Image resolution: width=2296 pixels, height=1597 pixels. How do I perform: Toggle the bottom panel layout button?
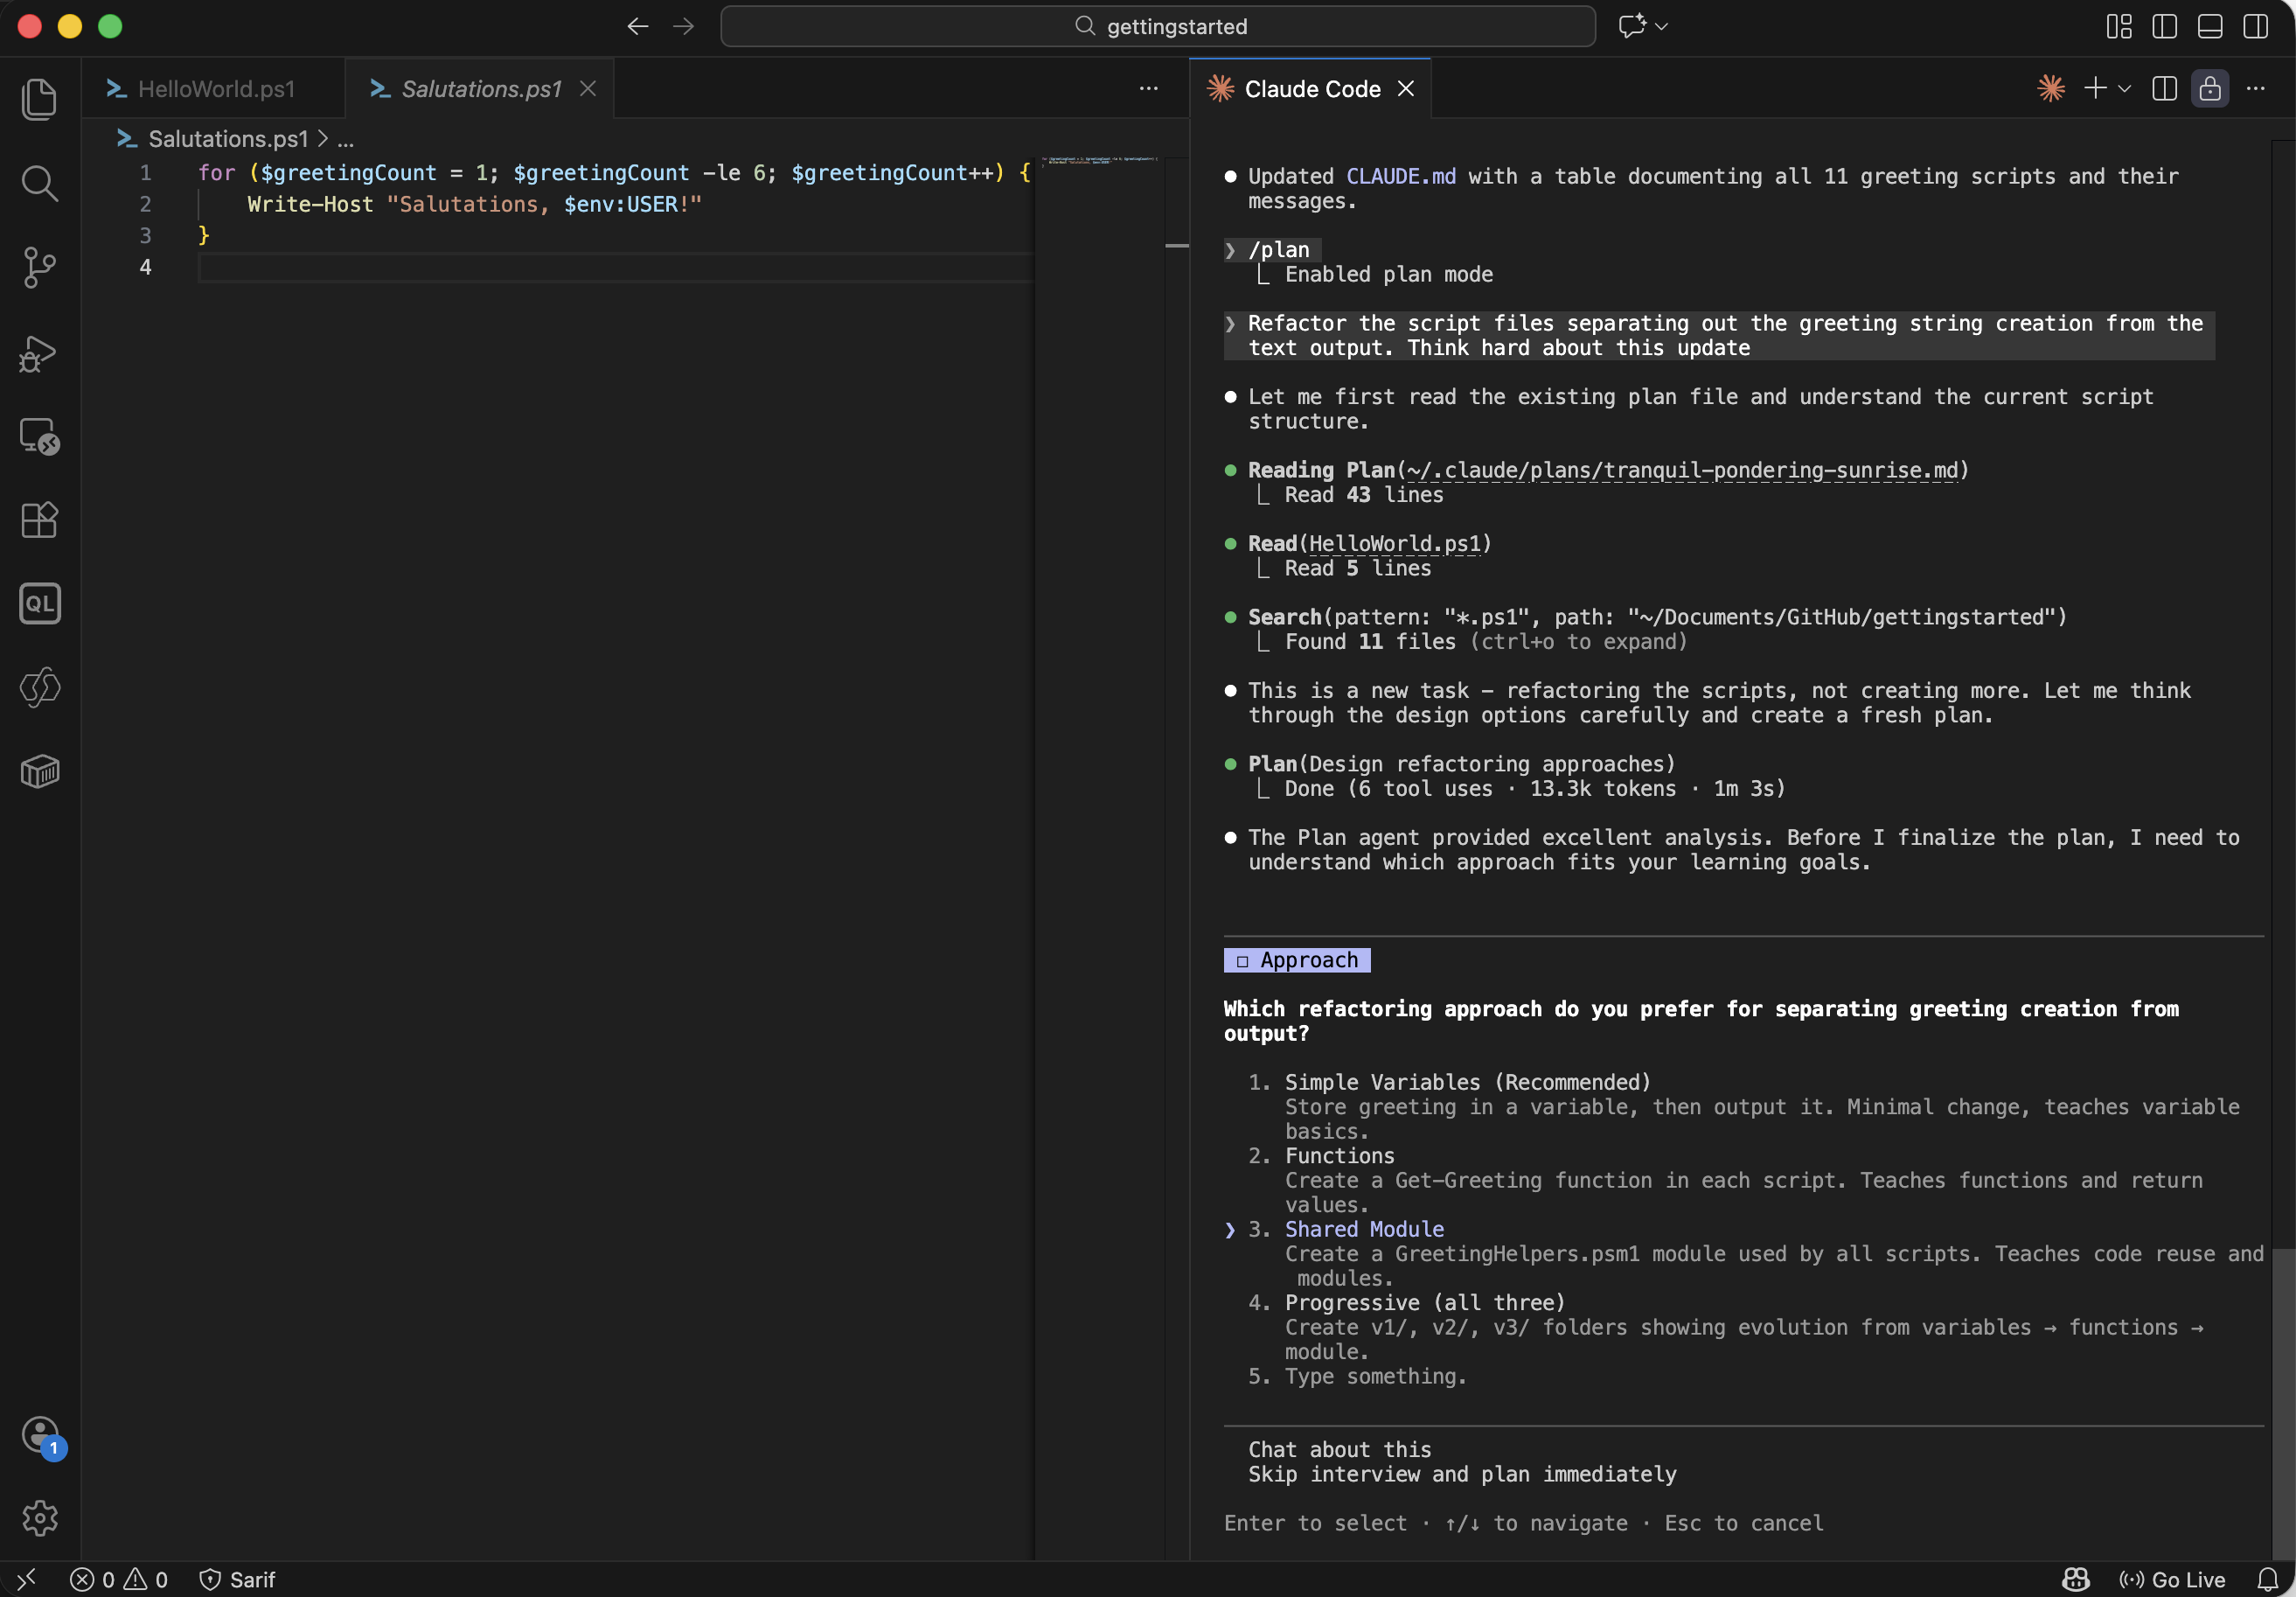click(2210, 26)
